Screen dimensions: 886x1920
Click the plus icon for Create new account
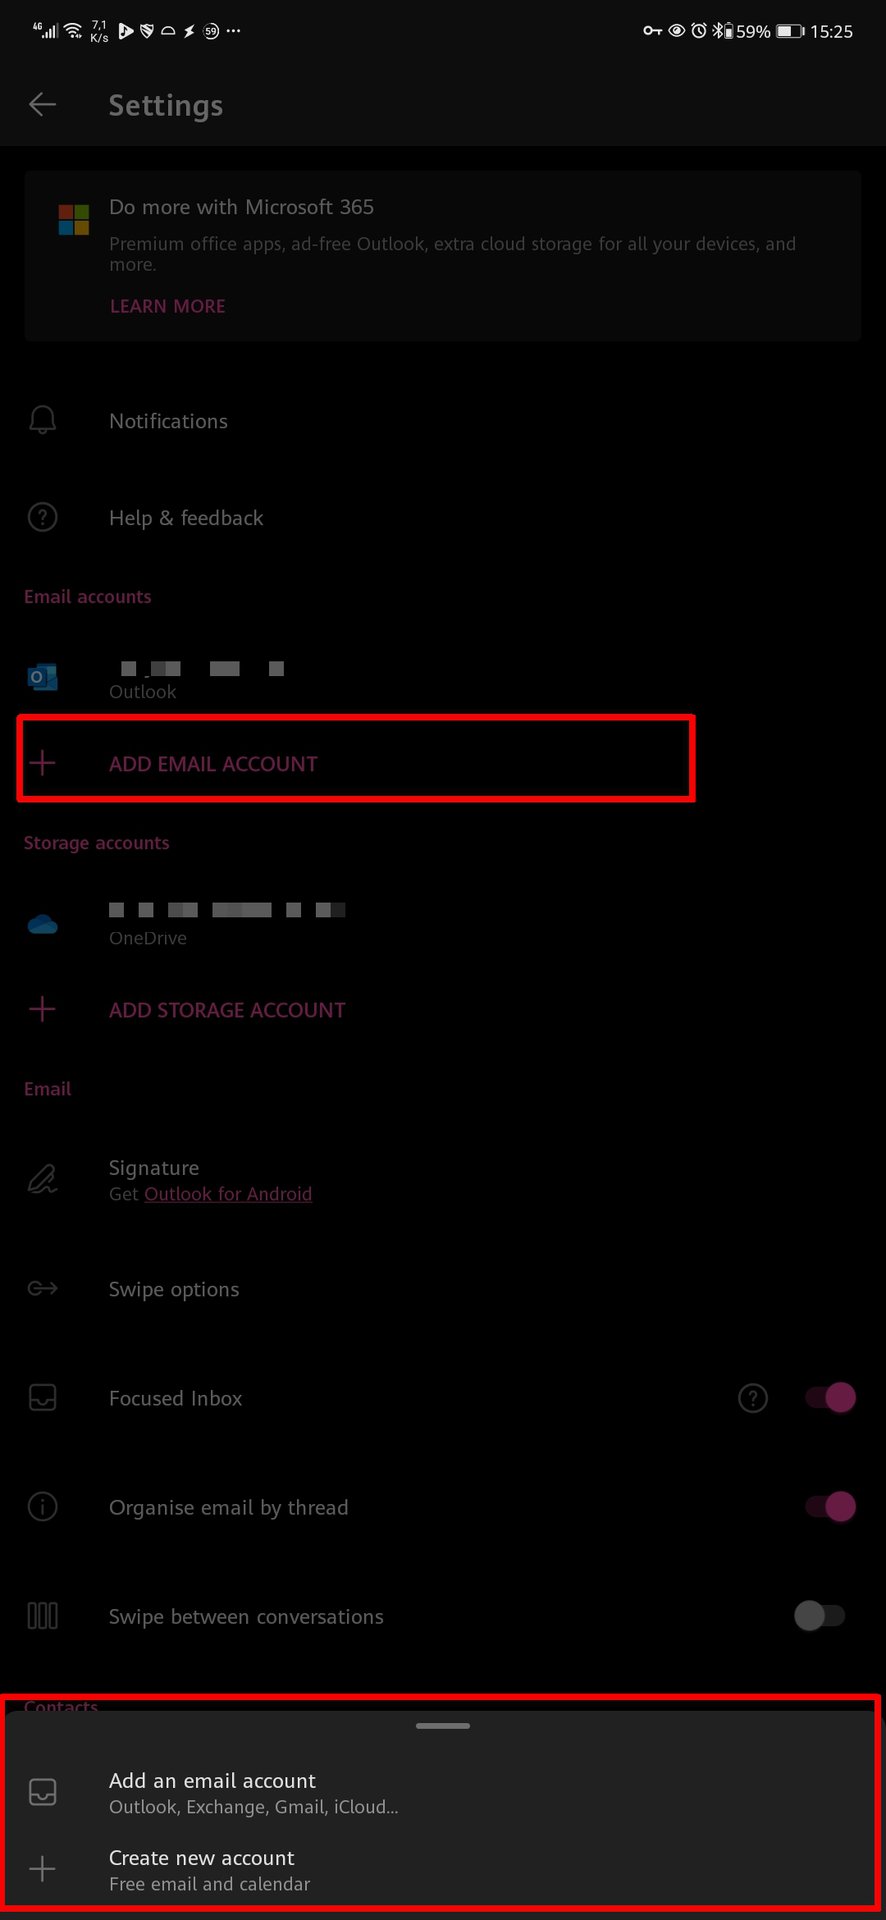42,1869
